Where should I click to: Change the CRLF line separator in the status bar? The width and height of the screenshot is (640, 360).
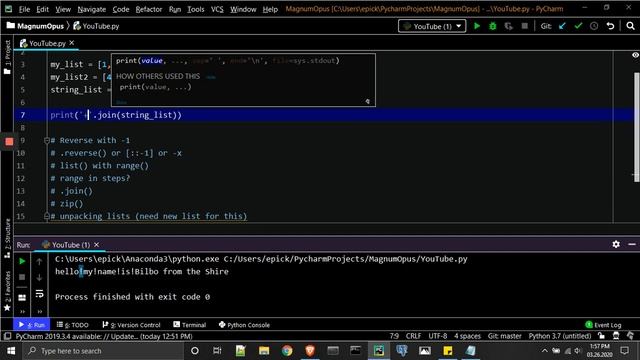click(413, 336)
